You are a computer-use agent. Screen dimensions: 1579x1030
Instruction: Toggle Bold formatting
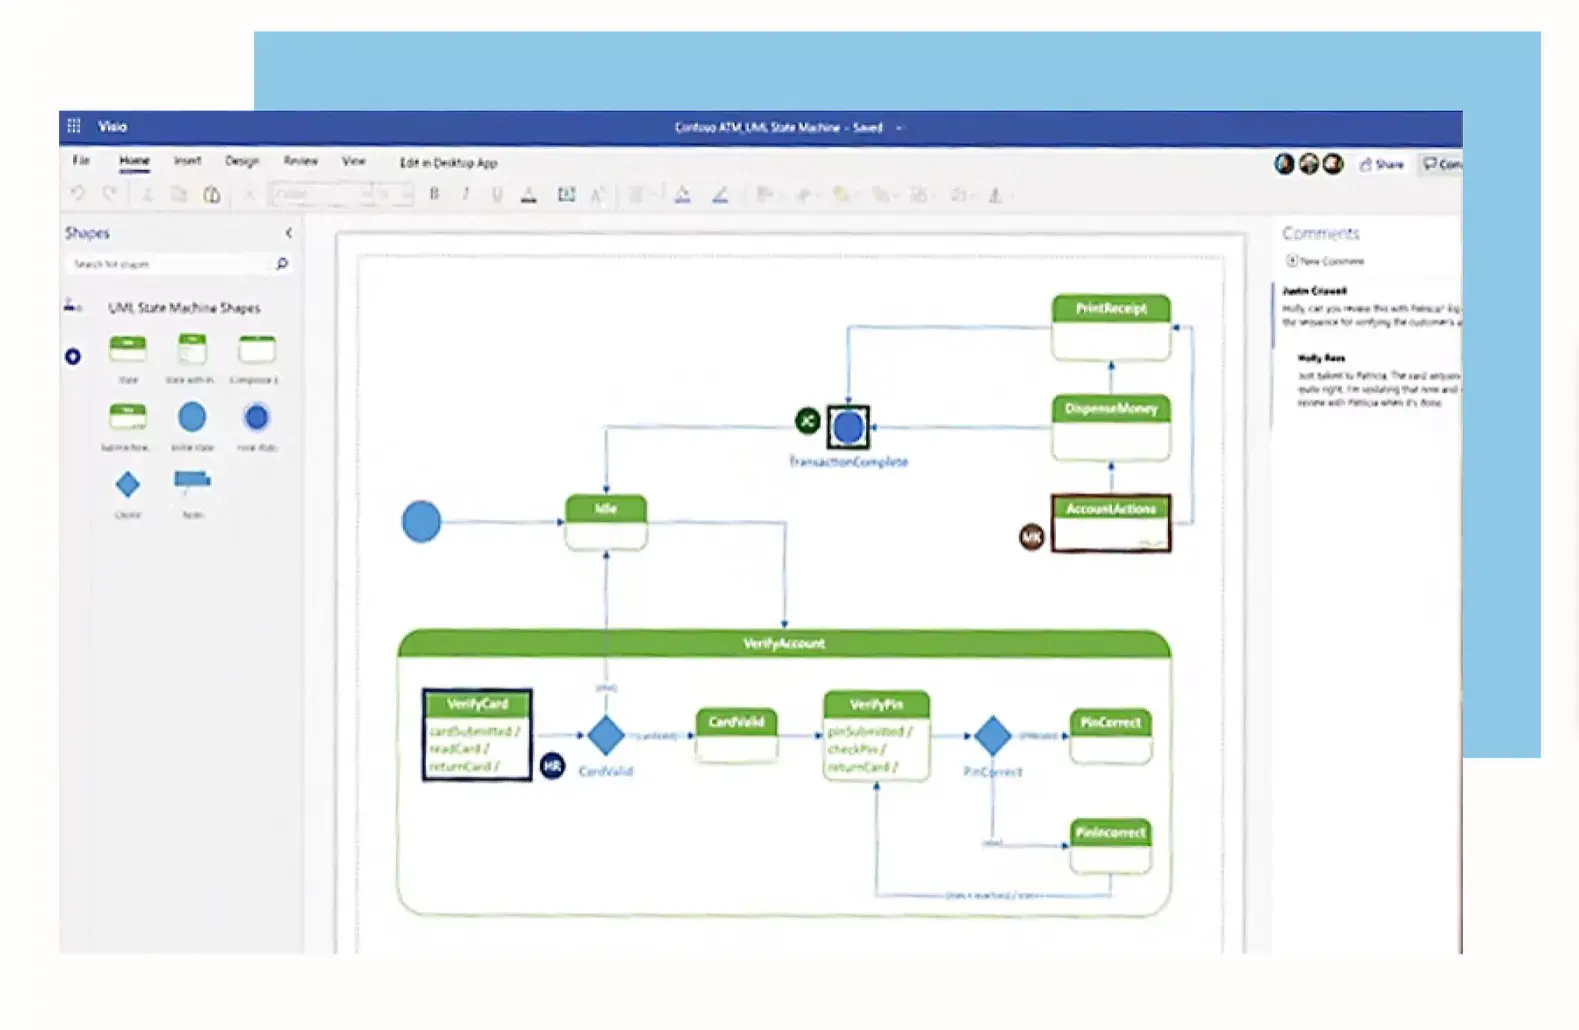pos(434,194)
